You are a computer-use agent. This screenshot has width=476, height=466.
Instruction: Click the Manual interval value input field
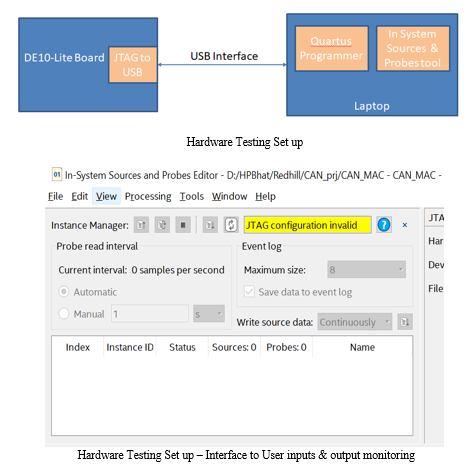point(150,314)
